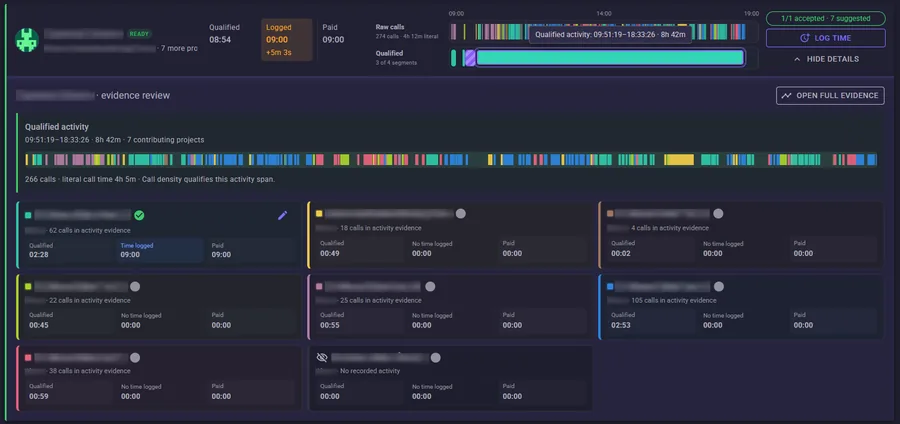Click the 14:00 timeline hour label
The image size is (900, 424).
pyautogui.click(x=604, y=13)
